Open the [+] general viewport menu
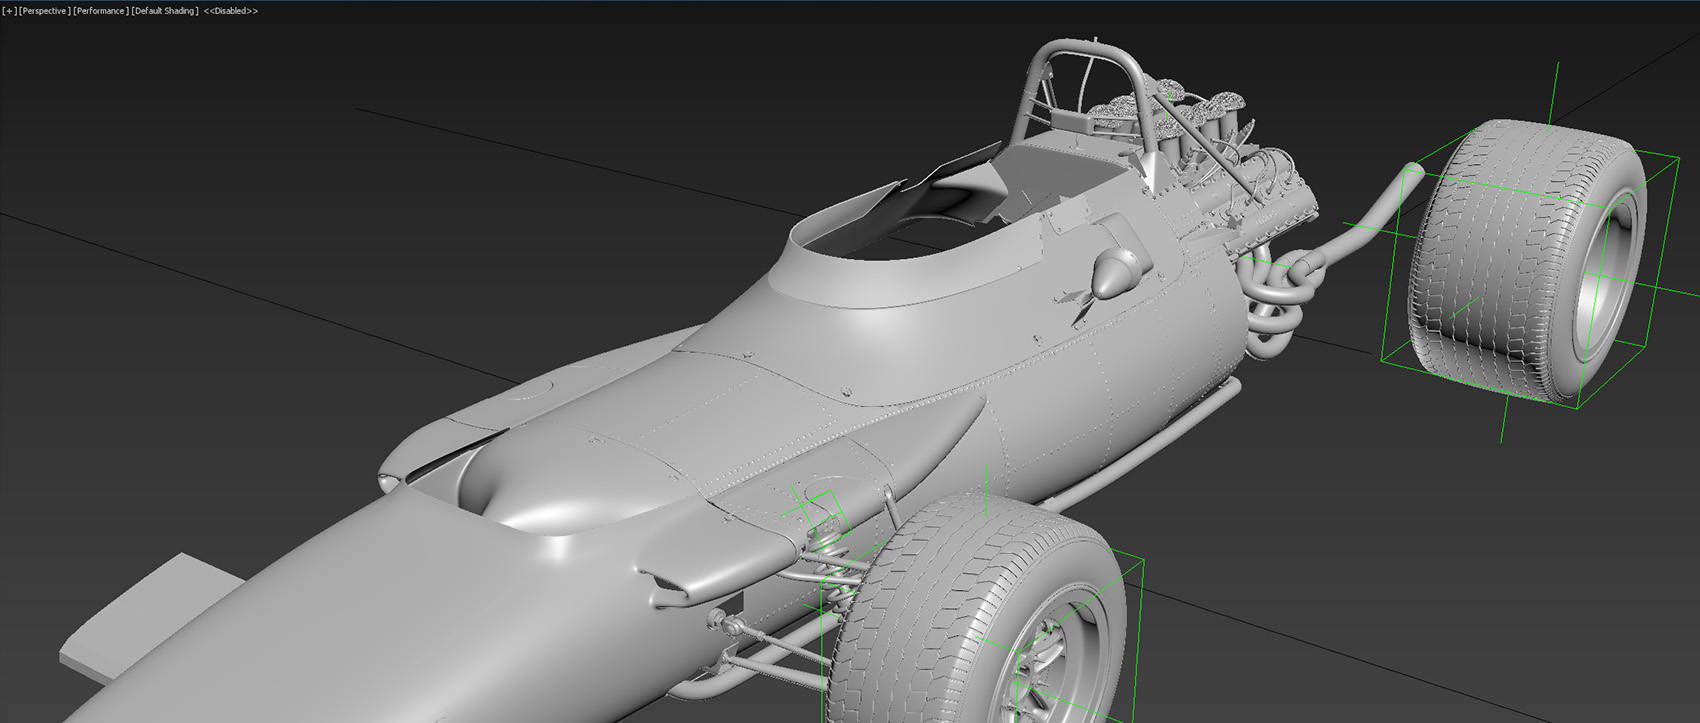The width and height of the screenshot is (1700, 723). pyautogui.click(x=9, y=11)
